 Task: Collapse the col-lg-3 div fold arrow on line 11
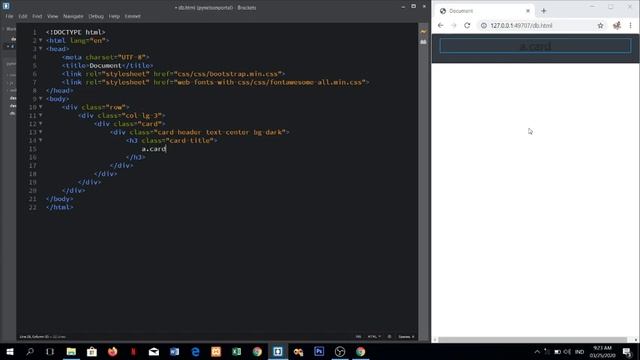click(x=40, y=116)
